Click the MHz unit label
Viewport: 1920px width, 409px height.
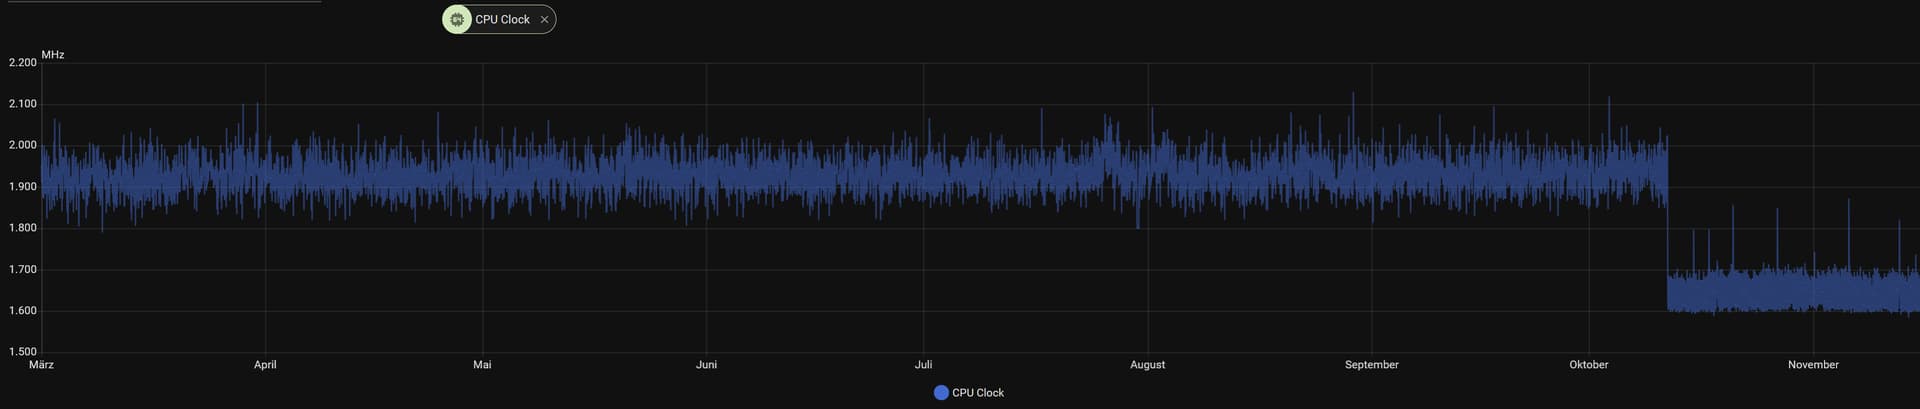(53, 55)
